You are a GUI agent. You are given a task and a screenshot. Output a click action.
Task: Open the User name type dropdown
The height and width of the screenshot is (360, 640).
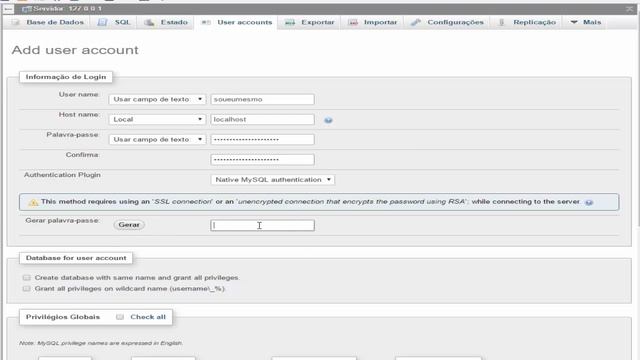[x=157, y=99]
